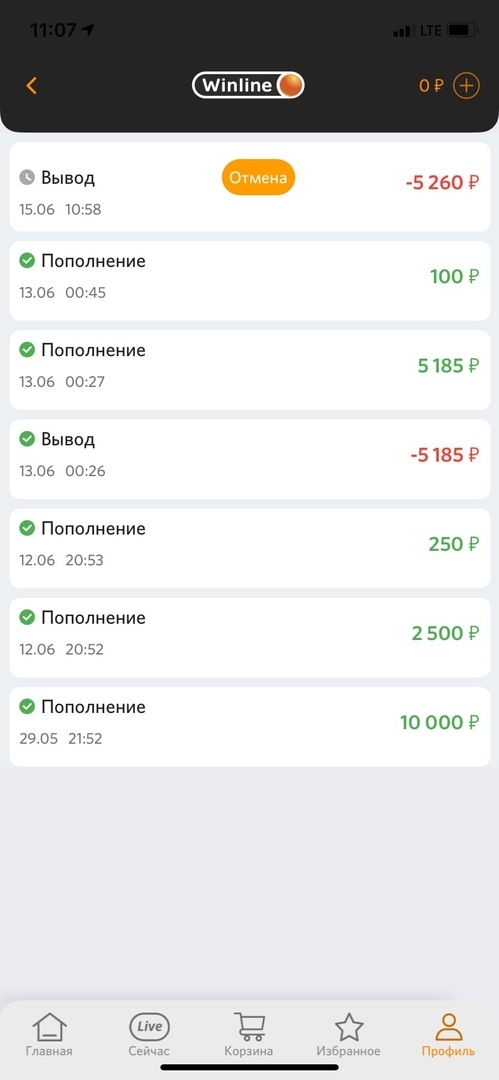Tap the clock icon on pending Вывод
The image size is (499, 1080).
coord(27,177)
